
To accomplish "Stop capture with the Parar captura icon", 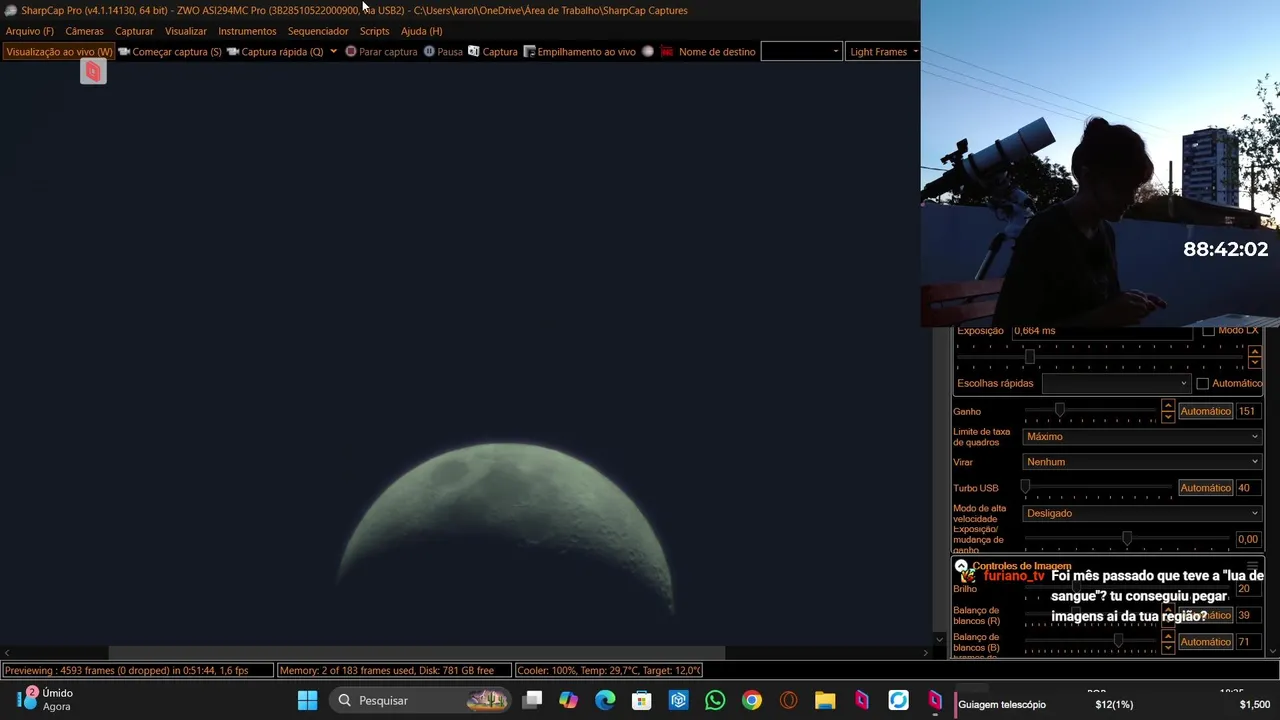I will [351, 51].
